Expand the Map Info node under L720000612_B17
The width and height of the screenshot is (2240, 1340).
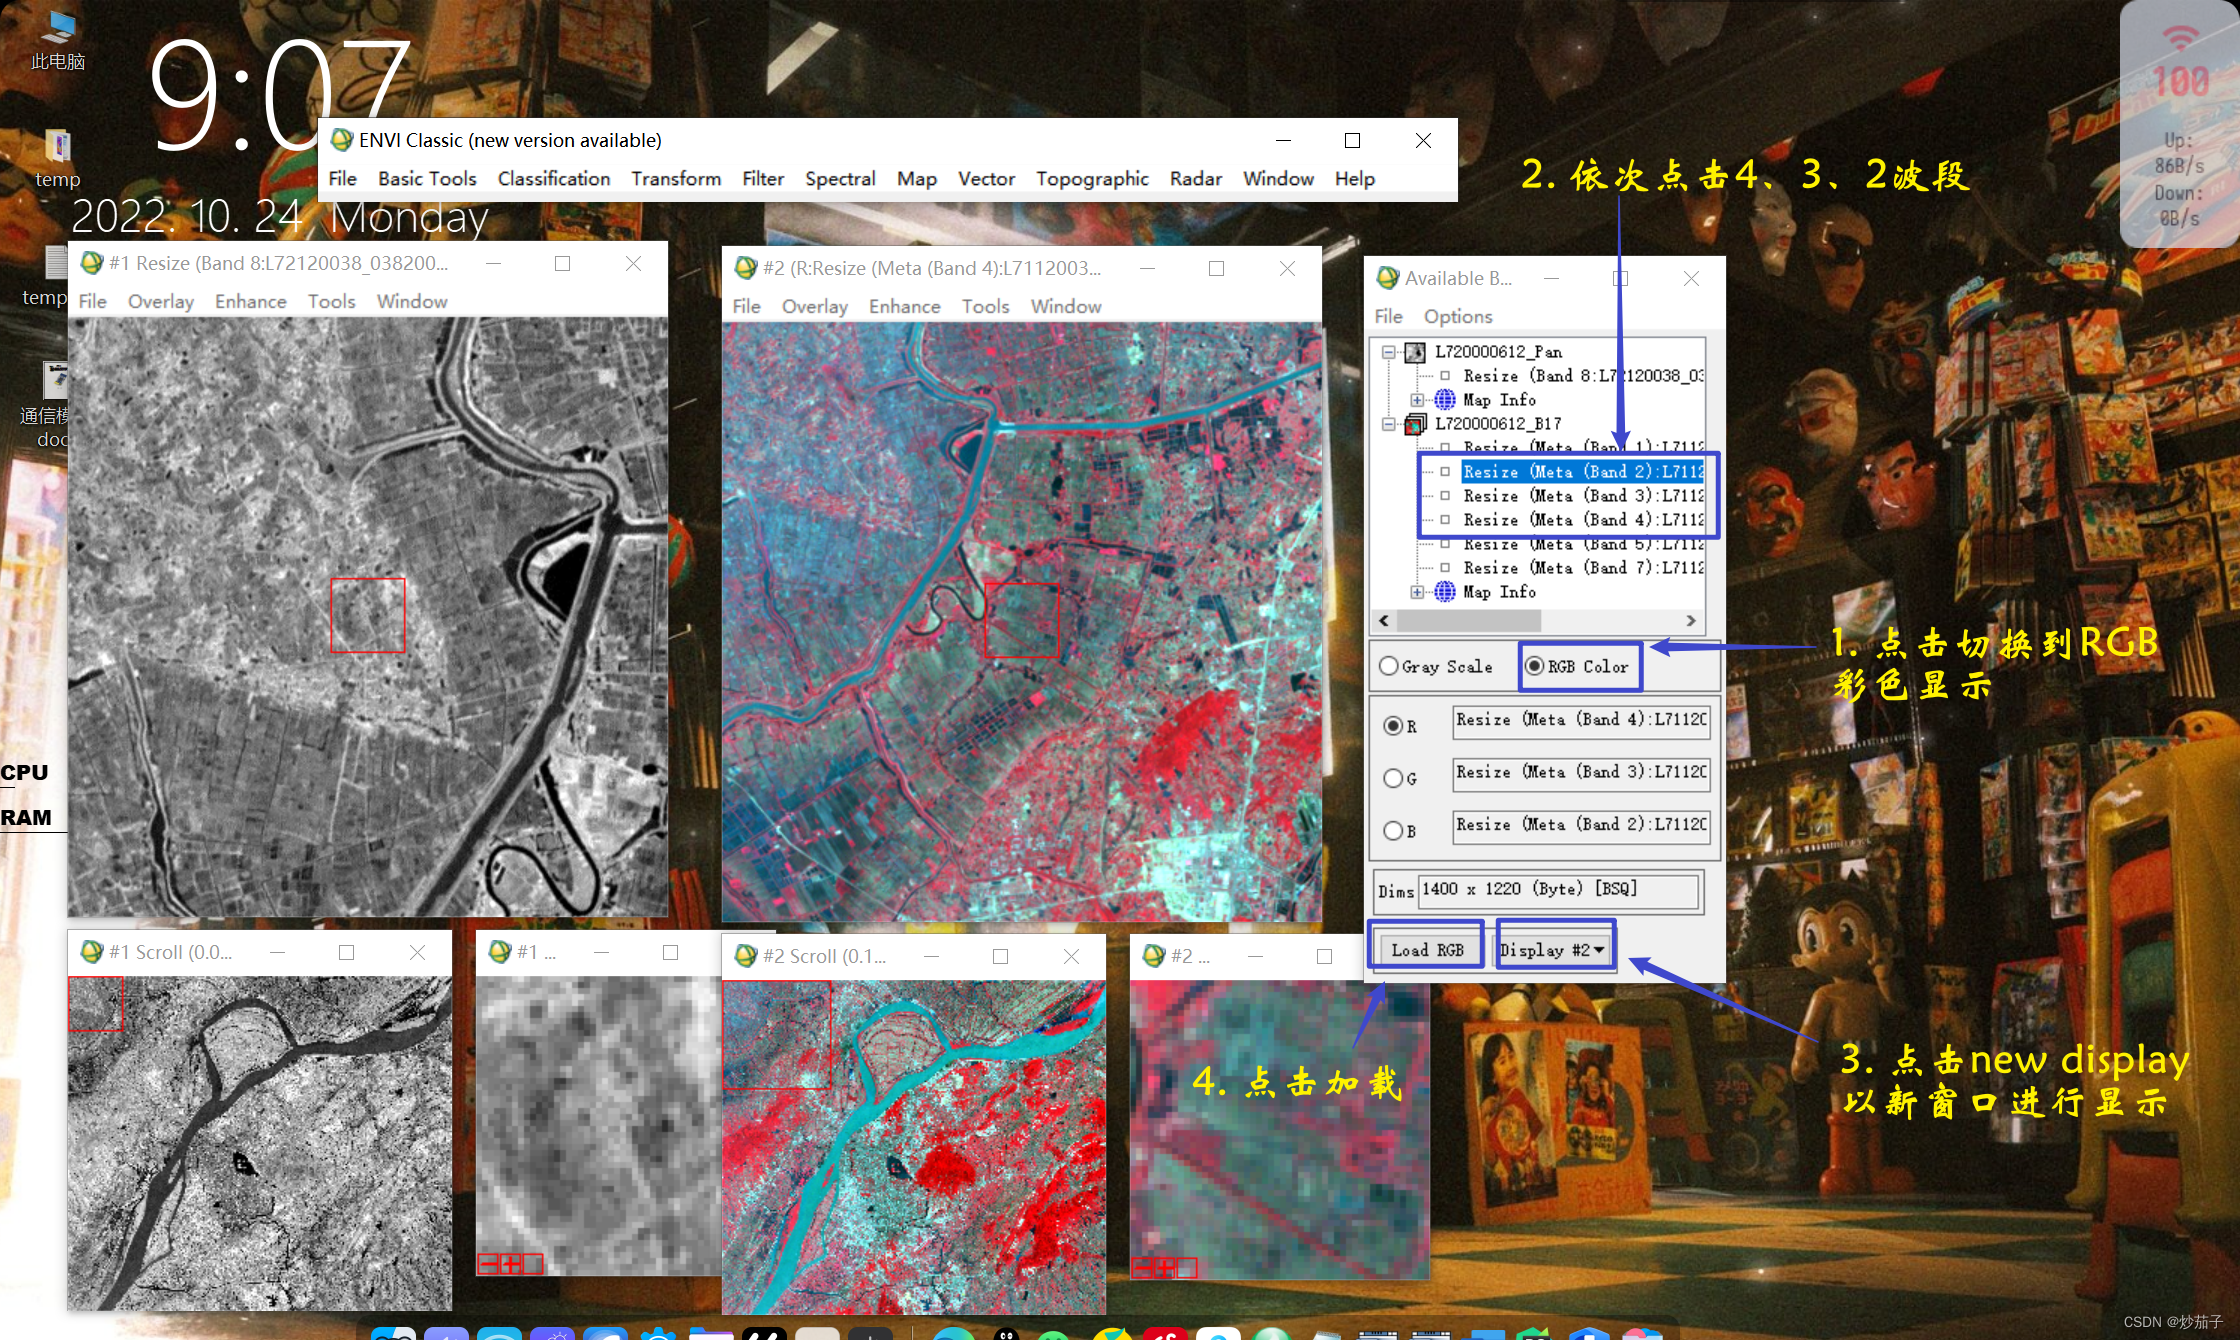[x=1417, y=592]
